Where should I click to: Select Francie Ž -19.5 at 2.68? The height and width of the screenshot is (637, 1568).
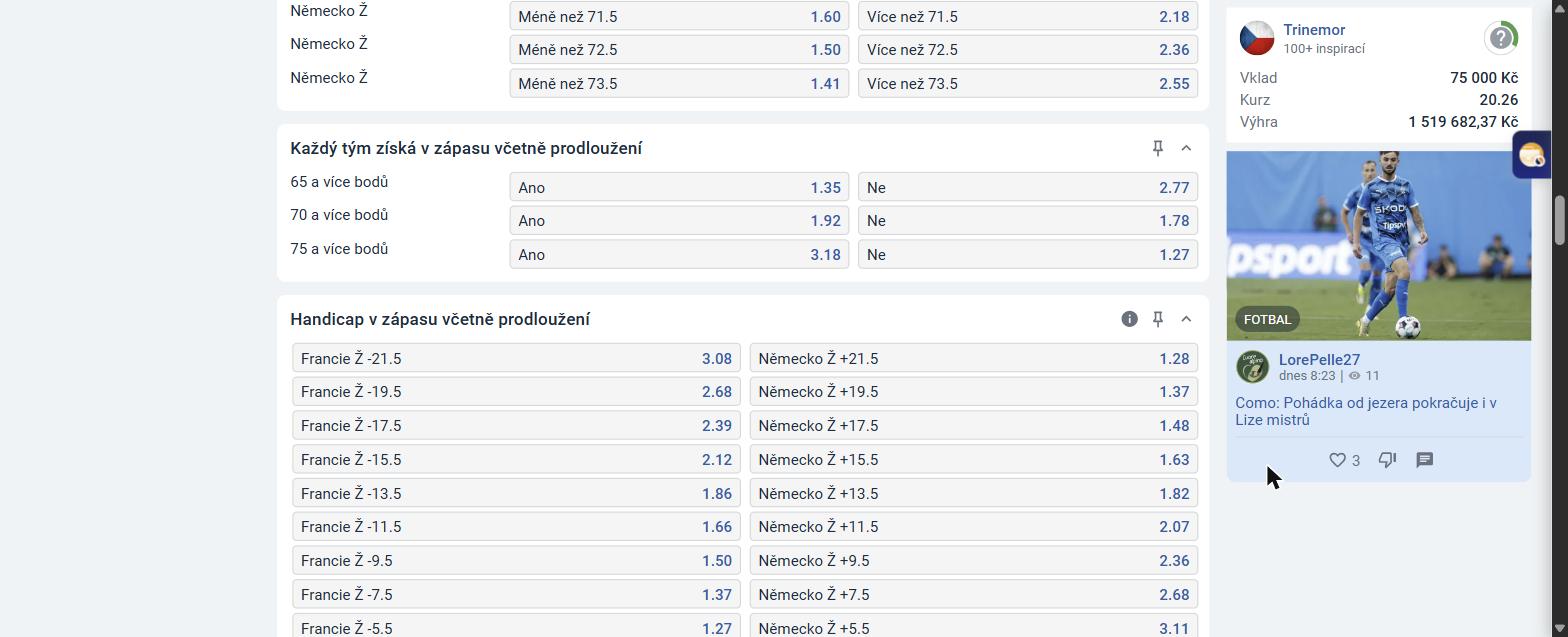516,392
